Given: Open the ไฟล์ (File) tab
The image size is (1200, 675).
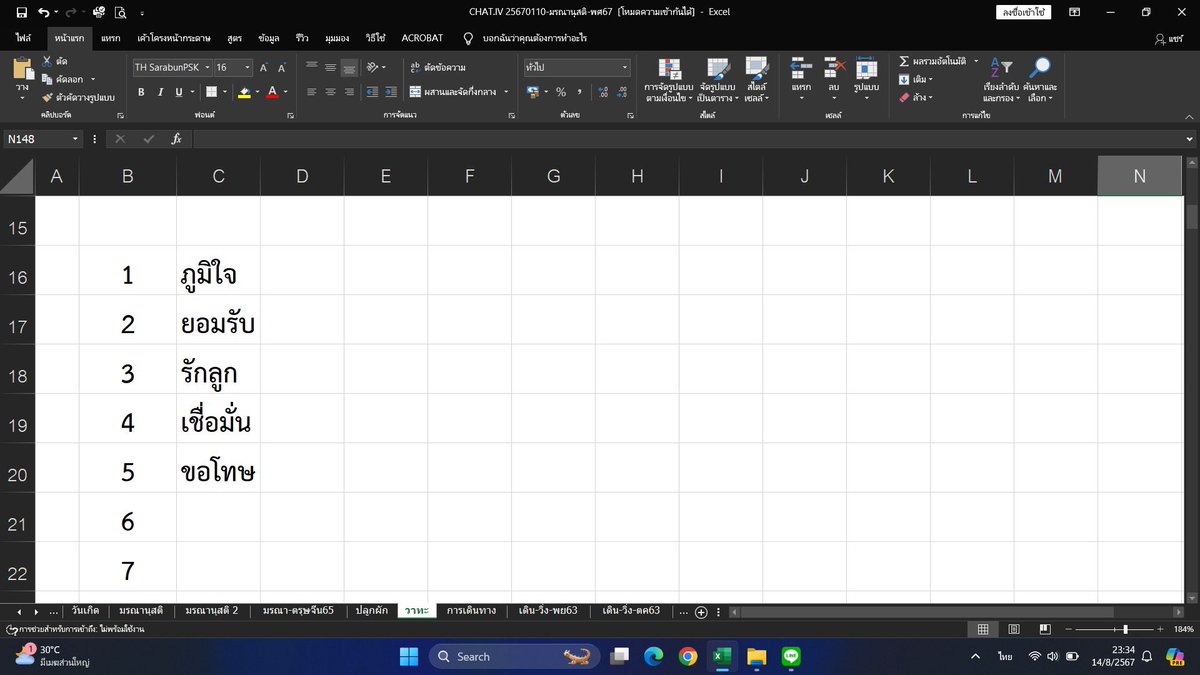Looking at the screenshot, I should tap(23, 37).
